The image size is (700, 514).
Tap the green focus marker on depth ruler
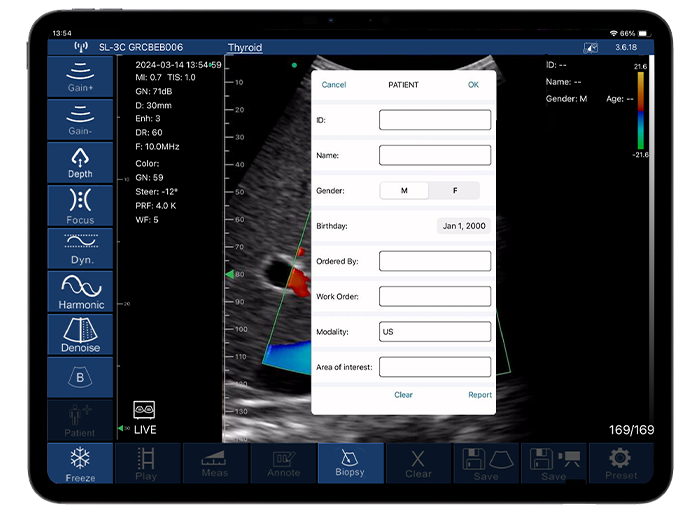(229, 274)
